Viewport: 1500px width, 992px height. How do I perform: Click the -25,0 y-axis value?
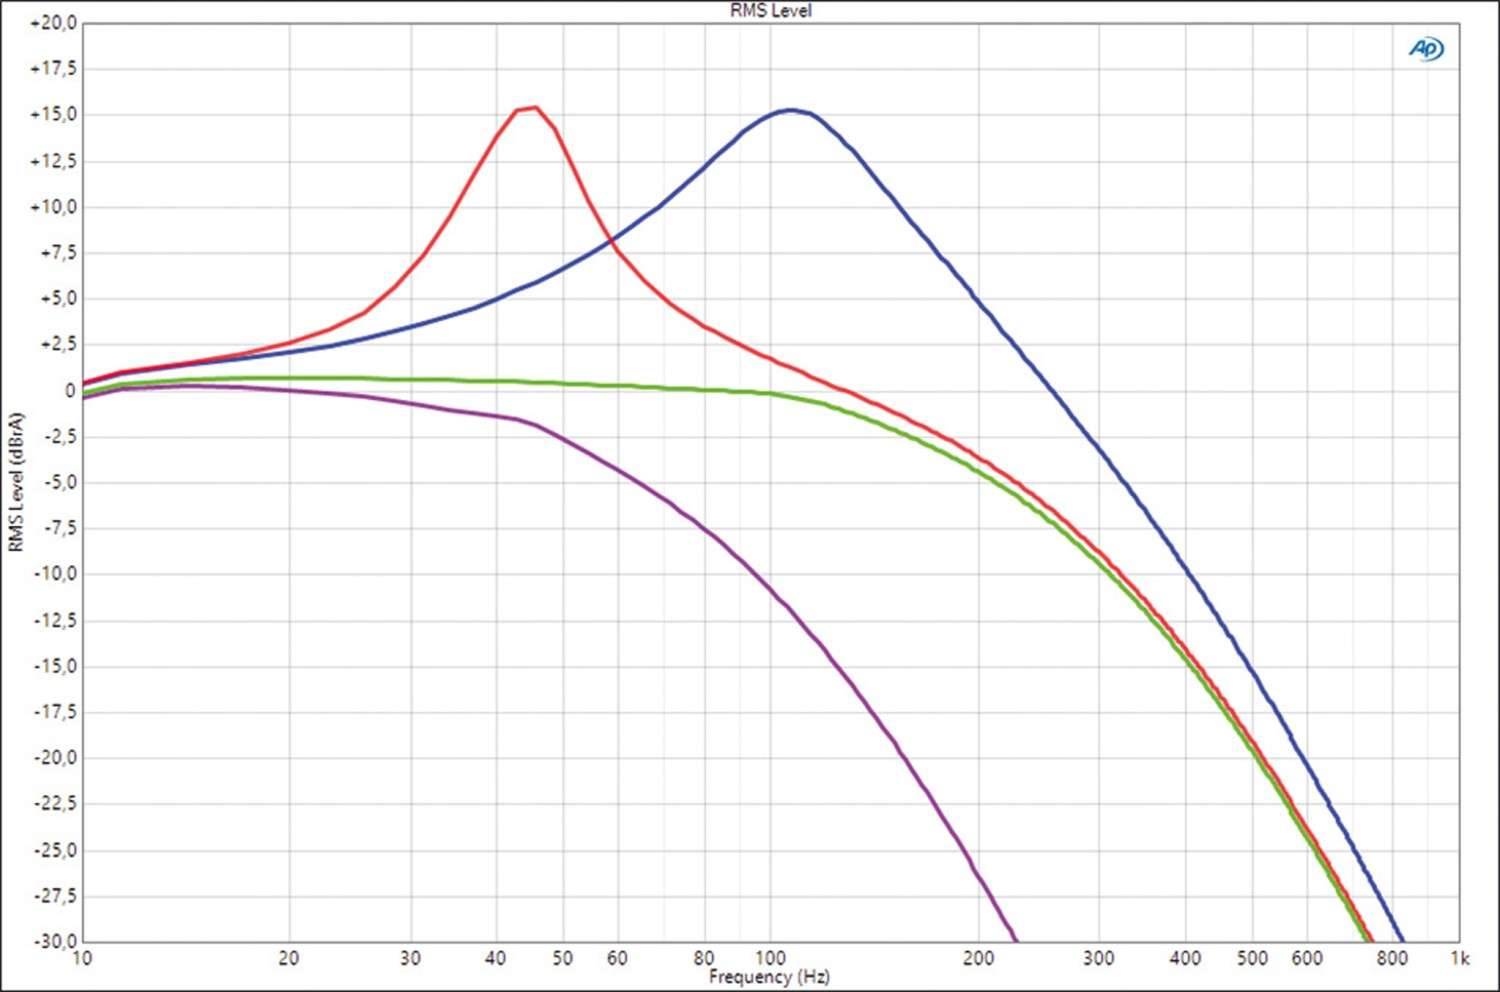pos(54,850)
